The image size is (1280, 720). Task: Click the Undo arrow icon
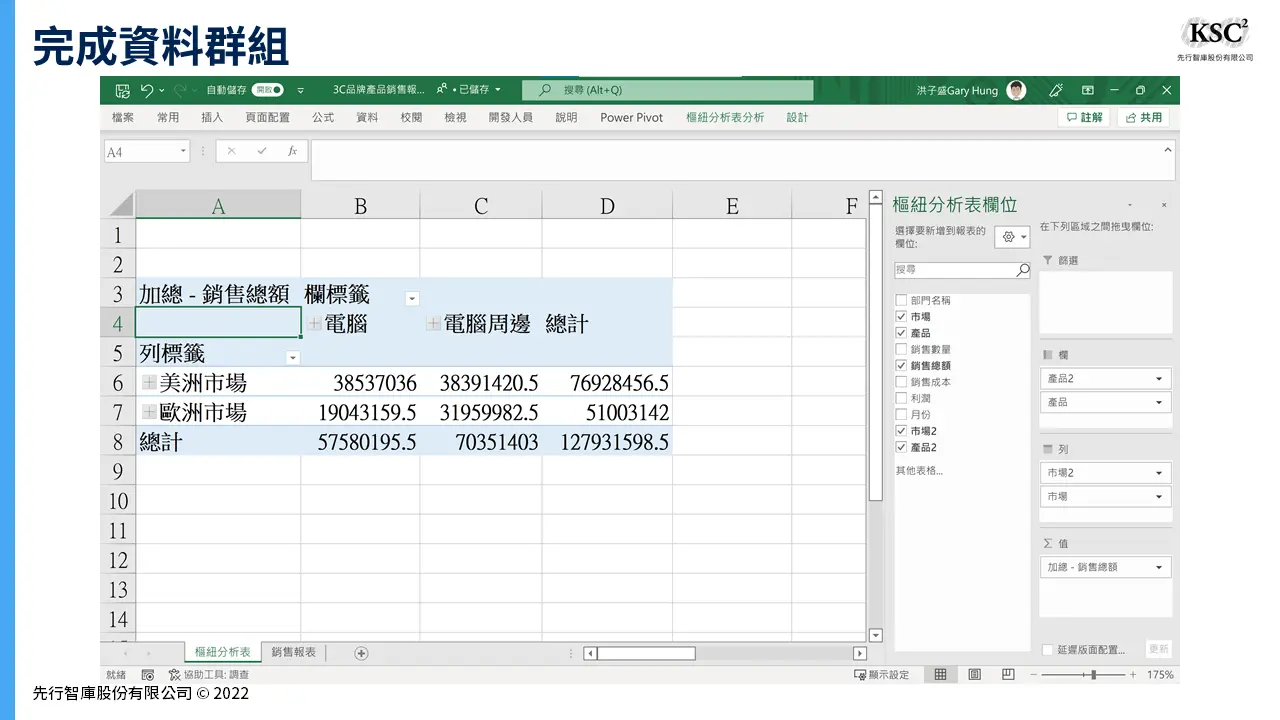(147, 90)
